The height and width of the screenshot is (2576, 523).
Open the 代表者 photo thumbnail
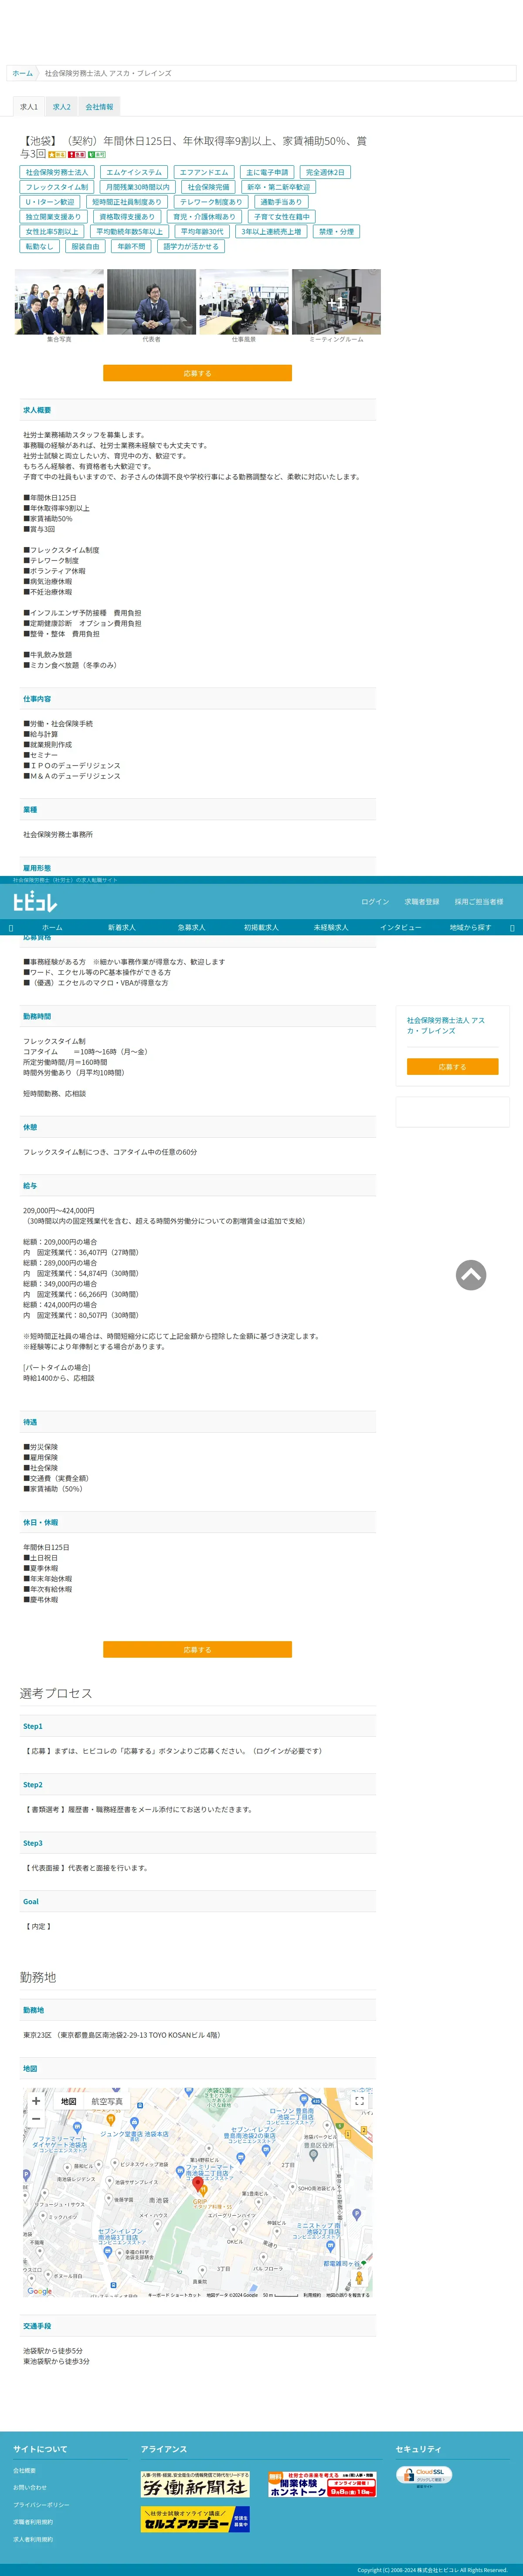coord(151,302)
